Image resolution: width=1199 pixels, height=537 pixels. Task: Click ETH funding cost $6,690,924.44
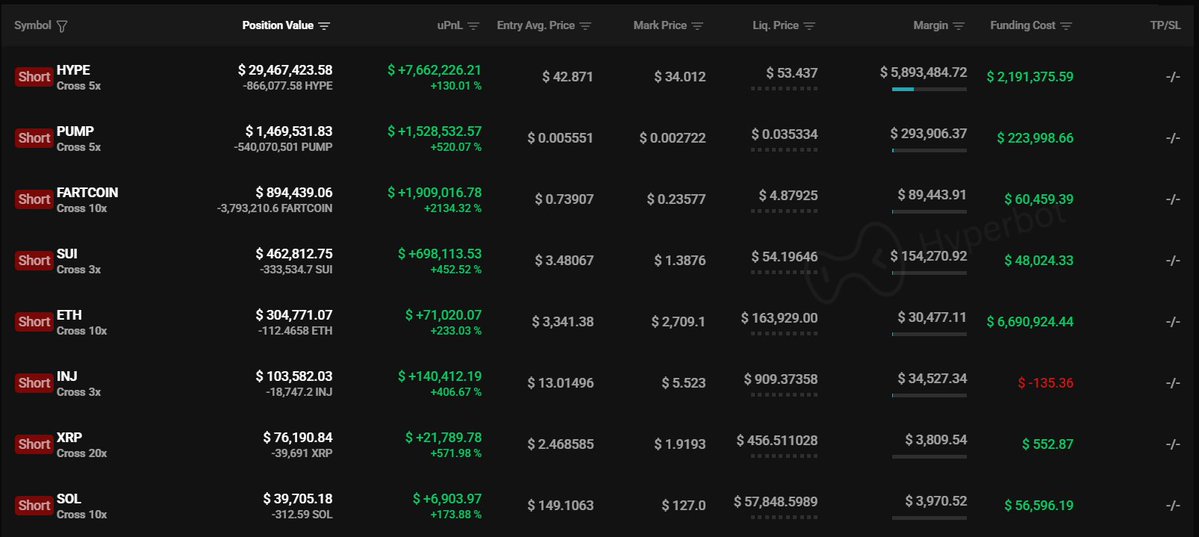click(1030, 322)
